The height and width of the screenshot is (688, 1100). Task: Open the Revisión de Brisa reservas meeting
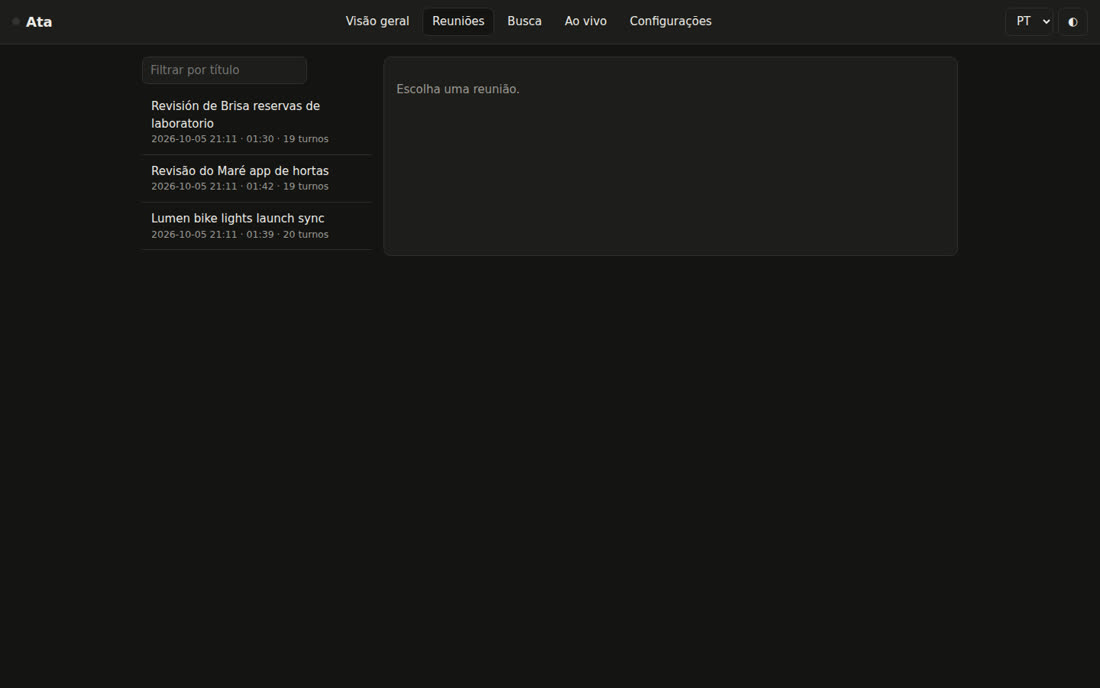[x=257, y=121]
